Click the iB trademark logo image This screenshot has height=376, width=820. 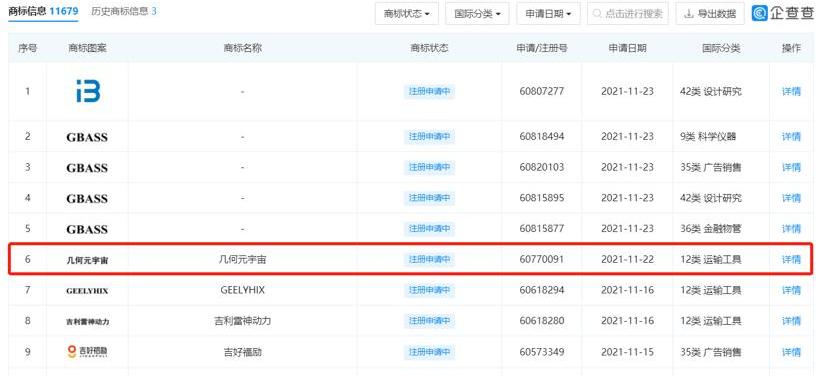87,92
